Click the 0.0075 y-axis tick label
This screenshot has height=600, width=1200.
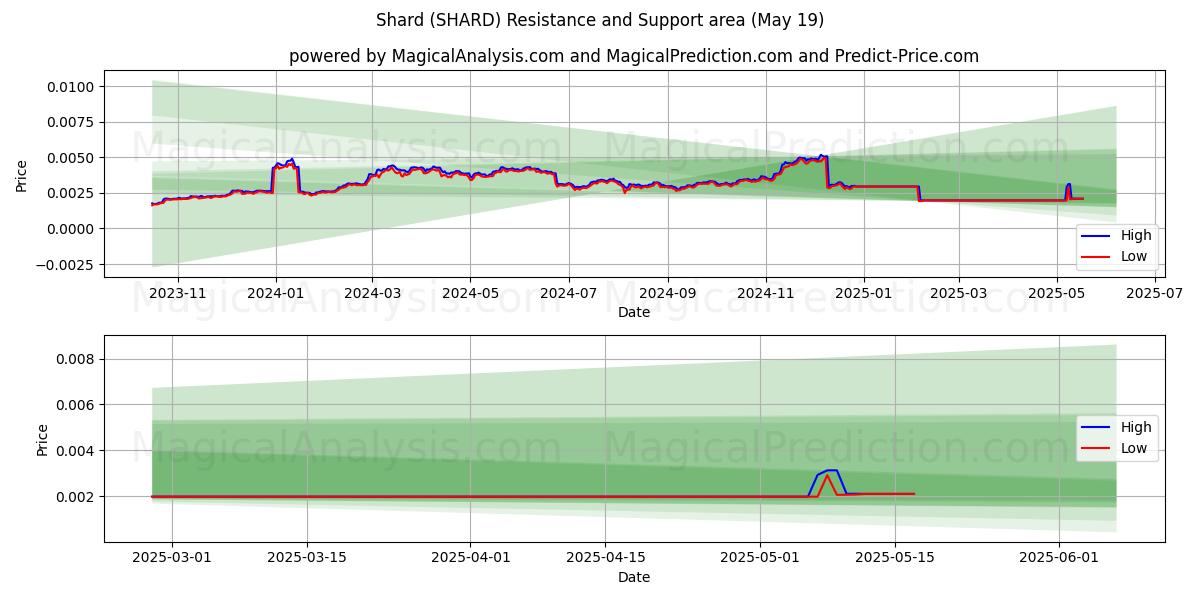tap(72, 122)
